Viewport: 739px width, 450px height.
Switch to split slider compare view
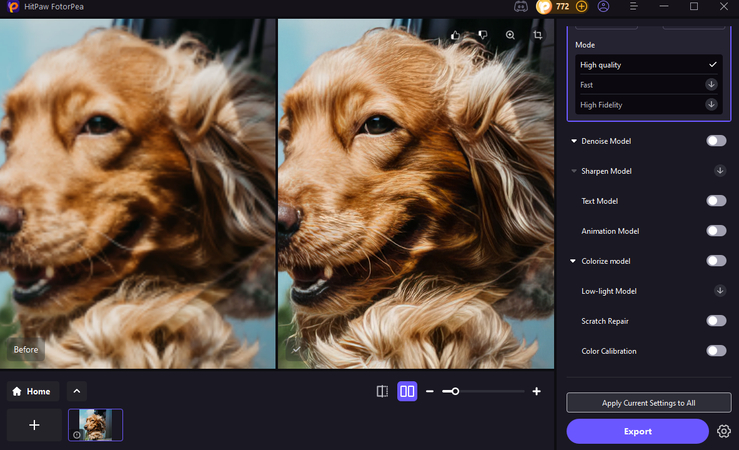tap(382, 391)
